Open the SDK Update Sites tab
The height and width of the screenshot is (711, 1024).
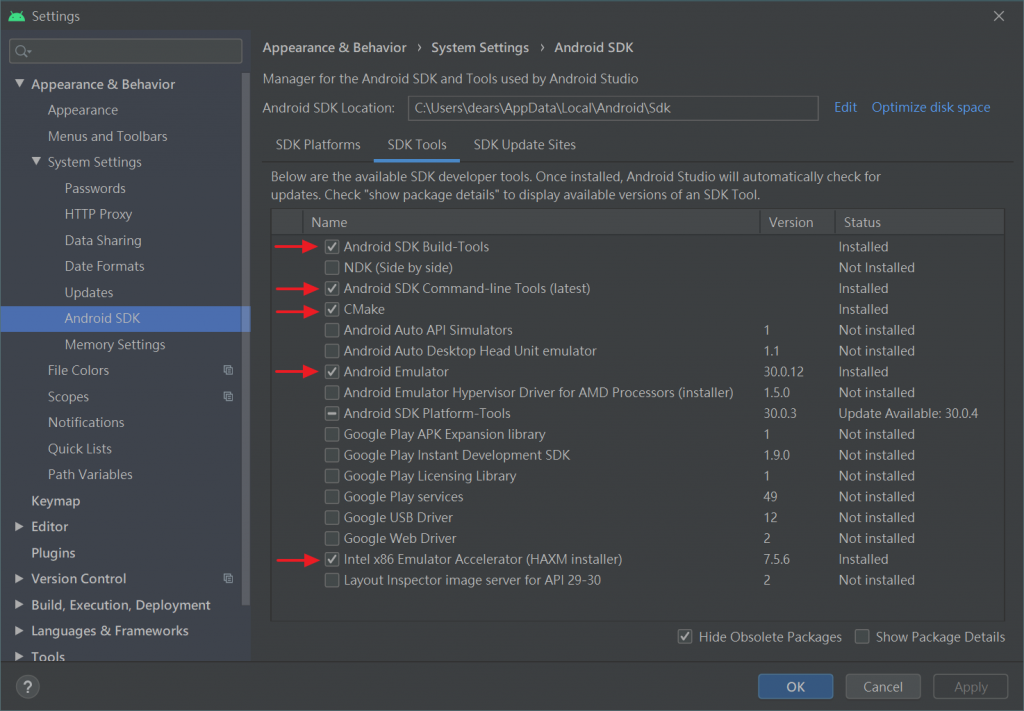click(524, 145)
